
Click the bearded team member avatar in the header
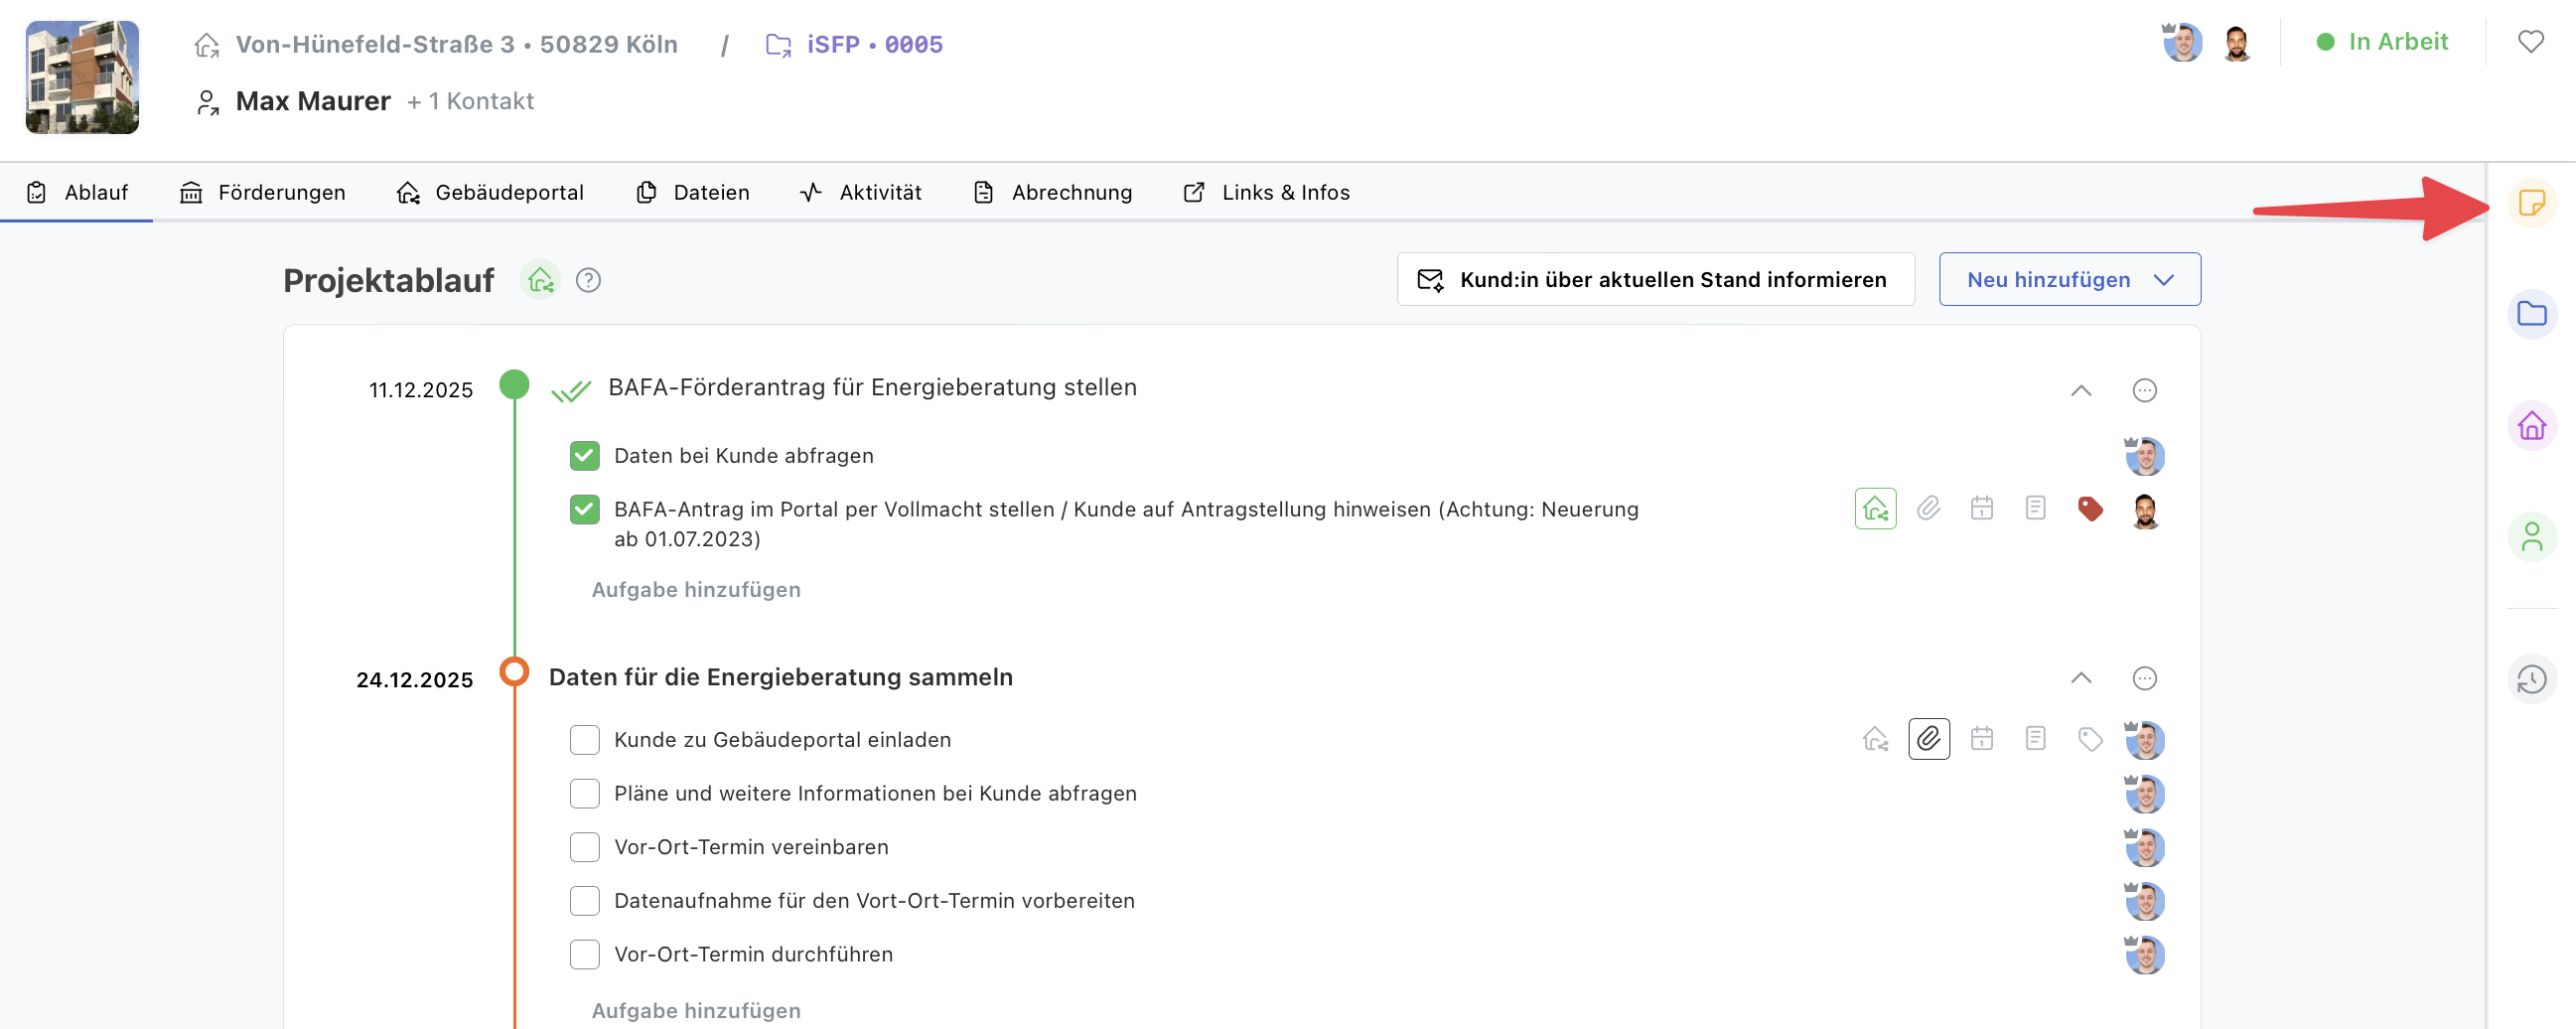pos(2236,43)
